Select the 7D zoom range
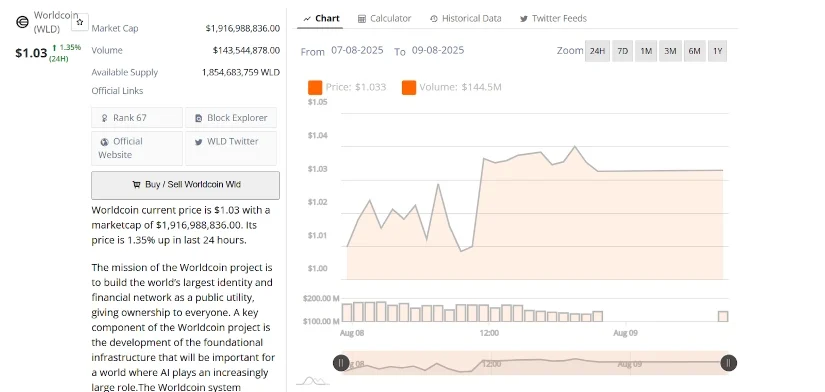 click(x=622, y=51)
